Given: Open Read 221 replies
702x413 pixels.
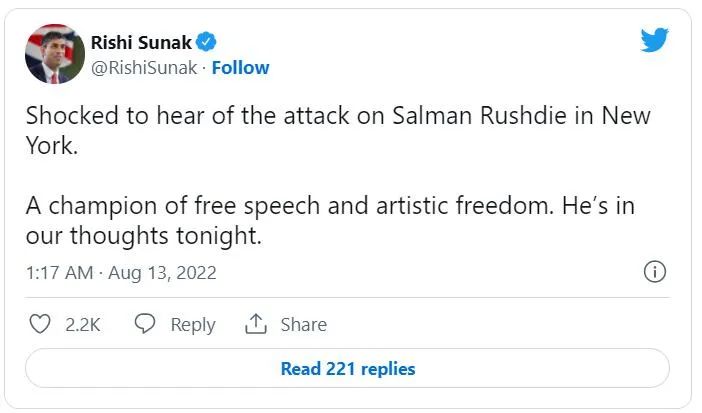Looking at the screenshot, I should tap(347, 368).
